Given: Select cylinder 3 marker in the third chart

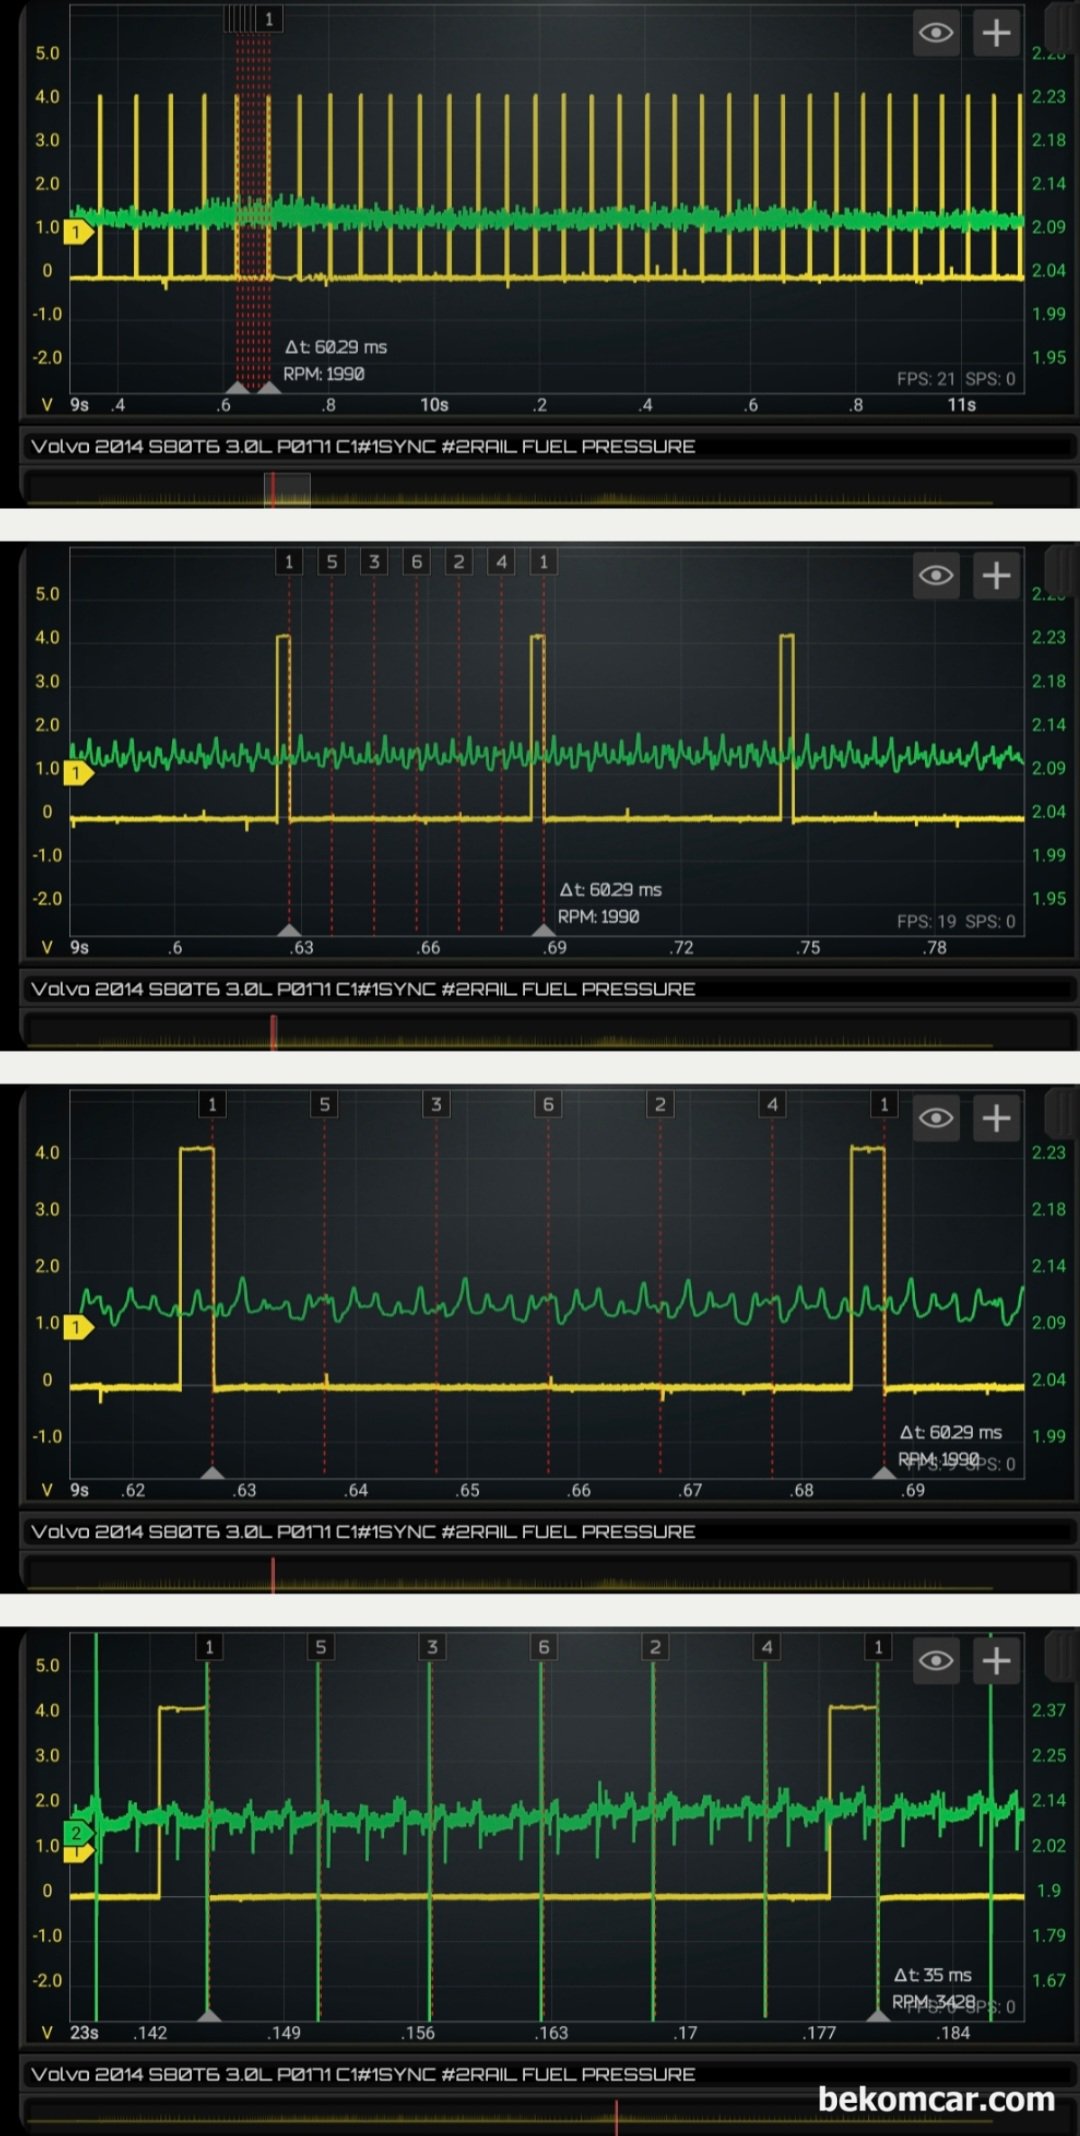Looking at the screenshot, I should pos(436,1104).
